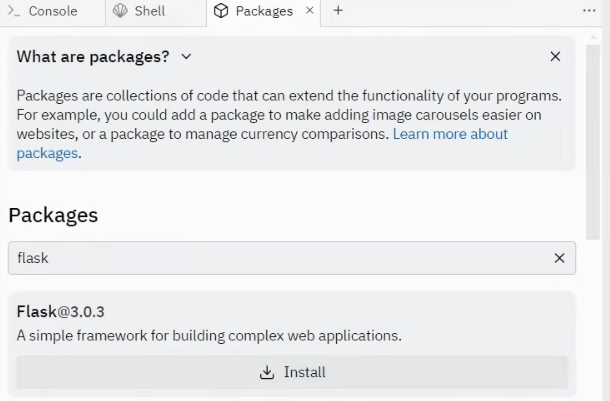The width and height of the screenshot is (610, 401).
Task: Dismiss the What are packages info box
Action: coord(555,57)
